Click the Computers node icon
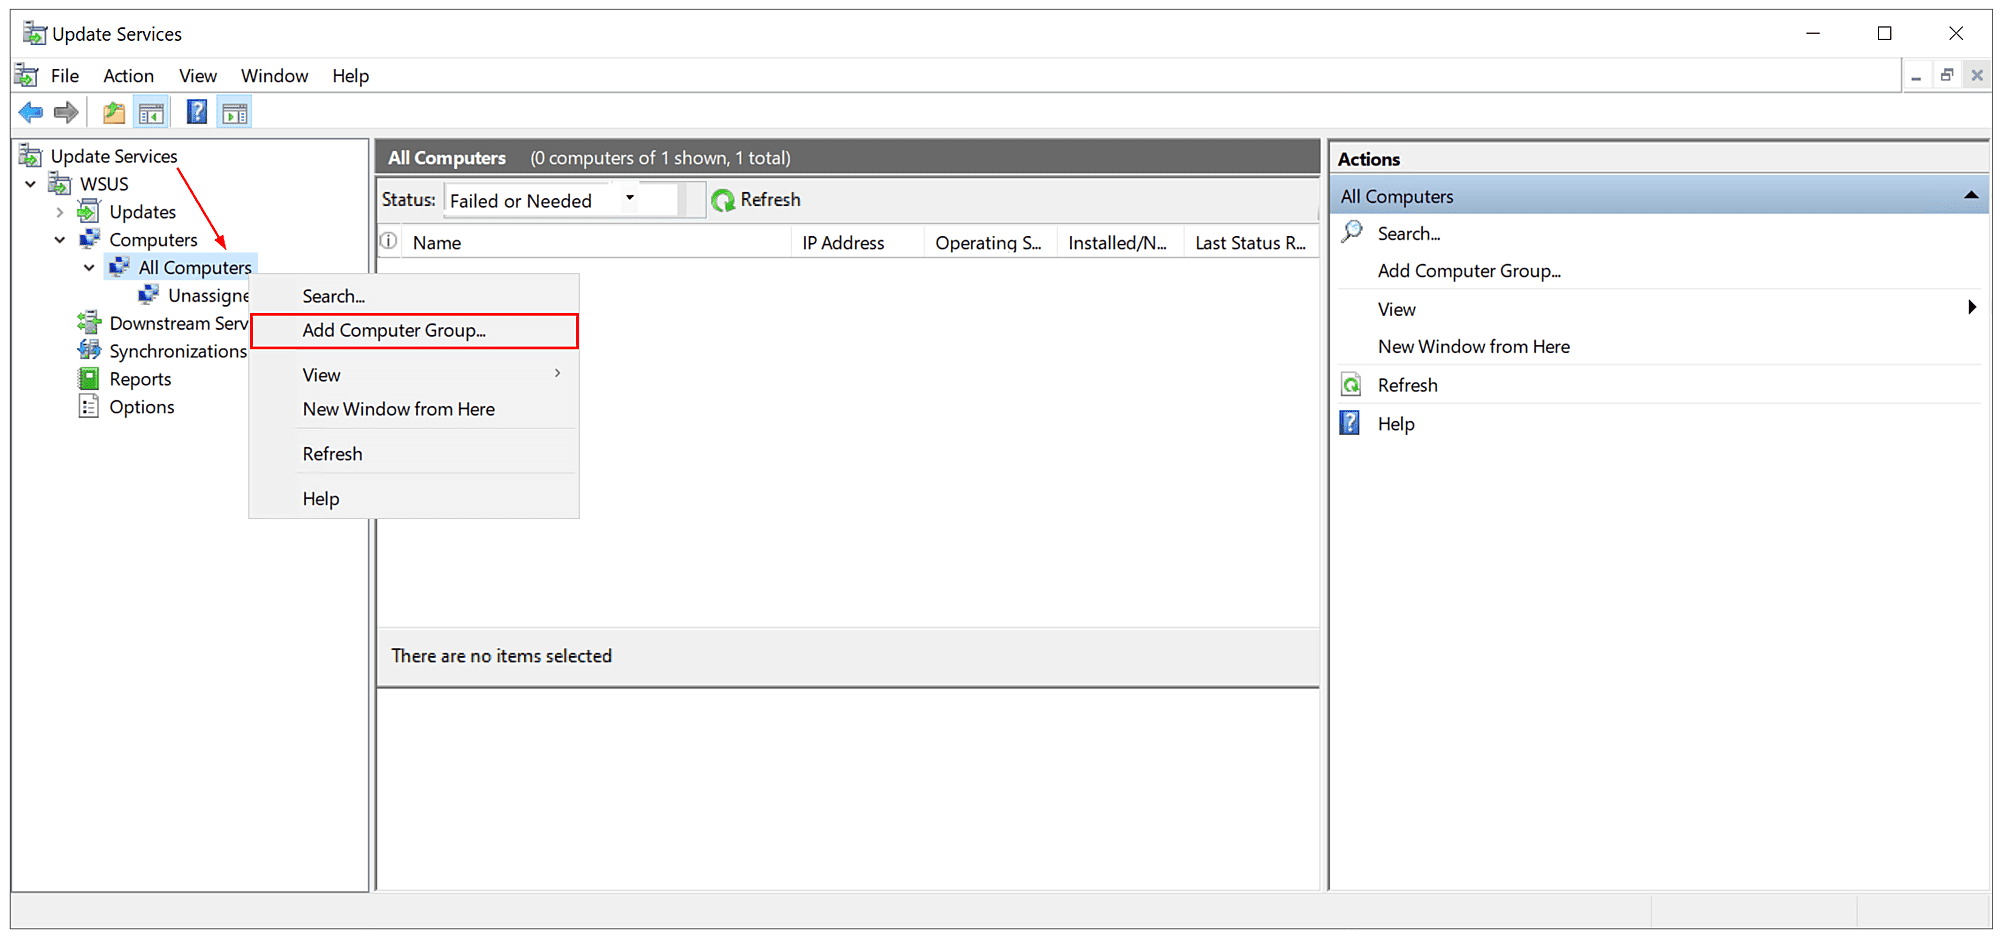The image size is (2000, 939). 89,239
